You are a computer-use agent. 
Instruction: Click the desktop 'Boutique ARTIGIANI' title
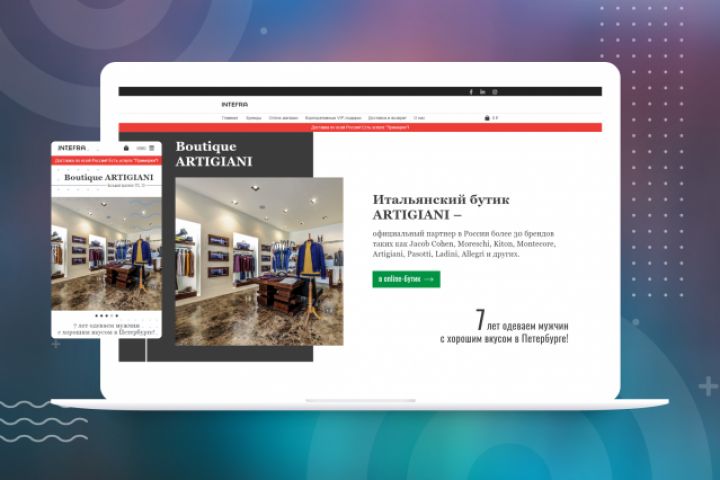(214, 154)
